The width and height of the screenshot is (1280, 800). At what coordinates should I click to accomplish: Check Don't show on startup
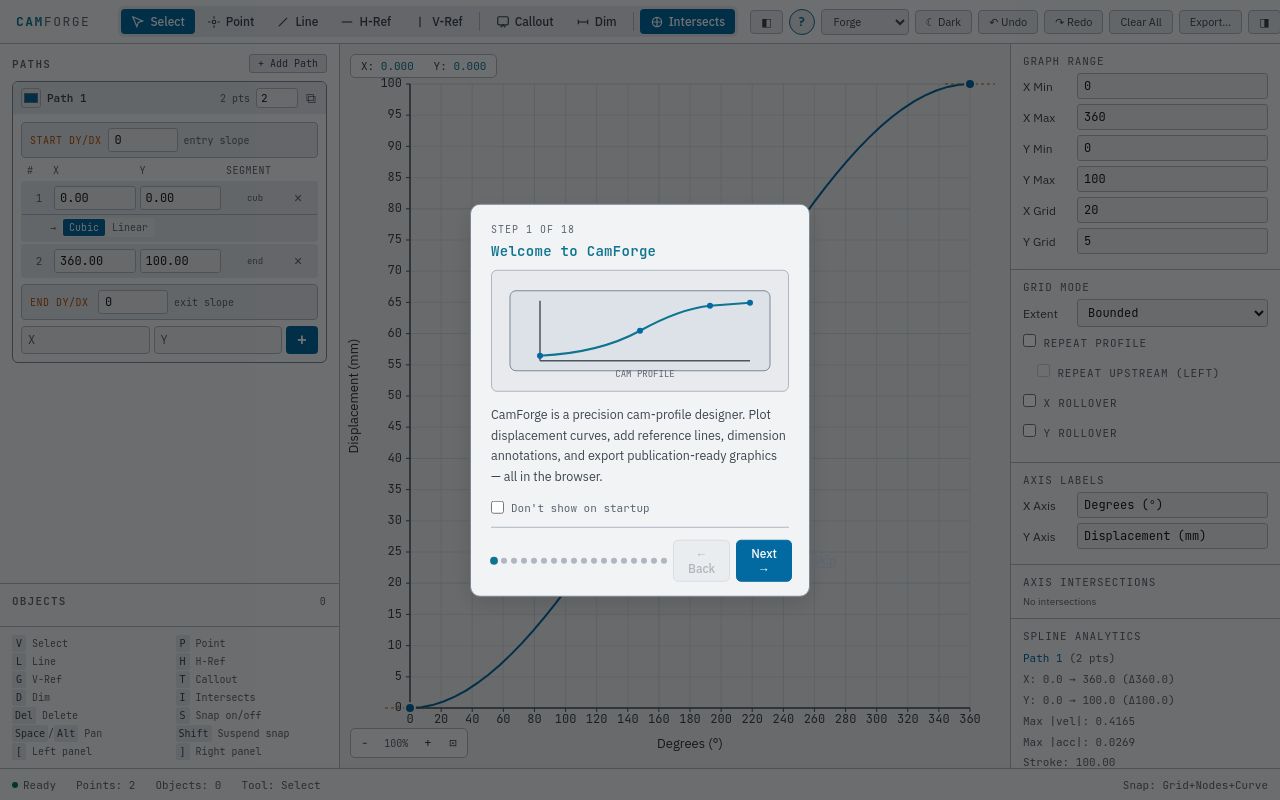[498, 508]
